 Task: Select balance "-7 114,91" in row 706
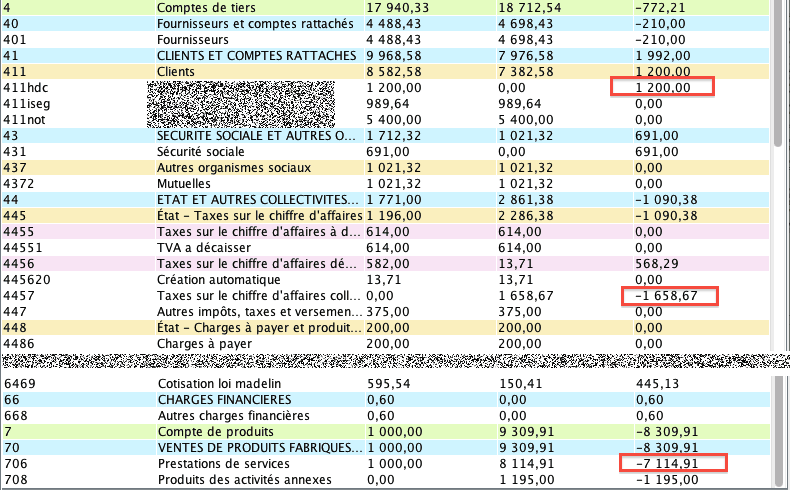coord(667,464)
